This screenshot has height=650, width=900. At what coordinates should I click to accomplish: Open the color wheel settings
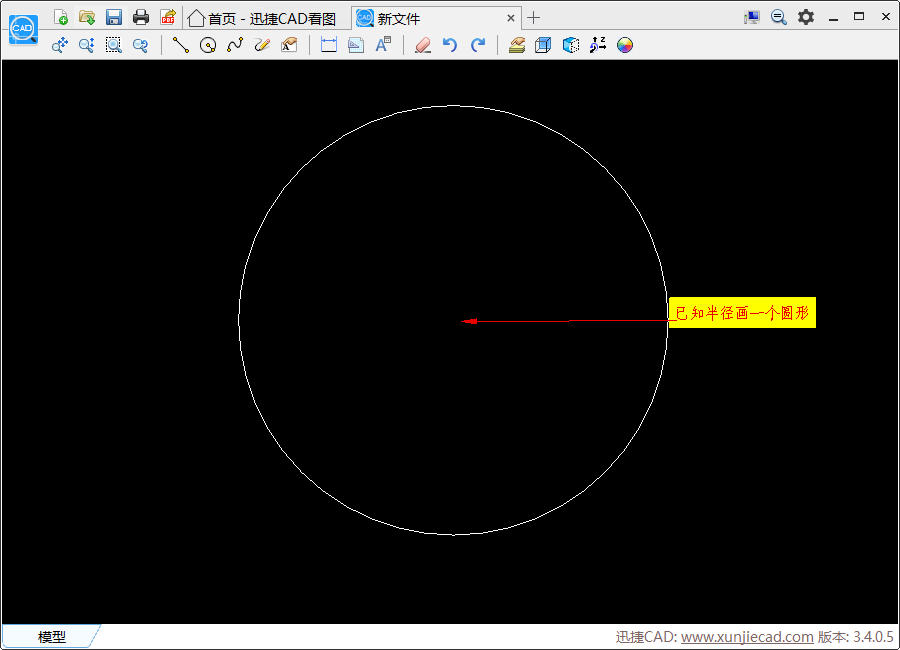pos(624,45)
